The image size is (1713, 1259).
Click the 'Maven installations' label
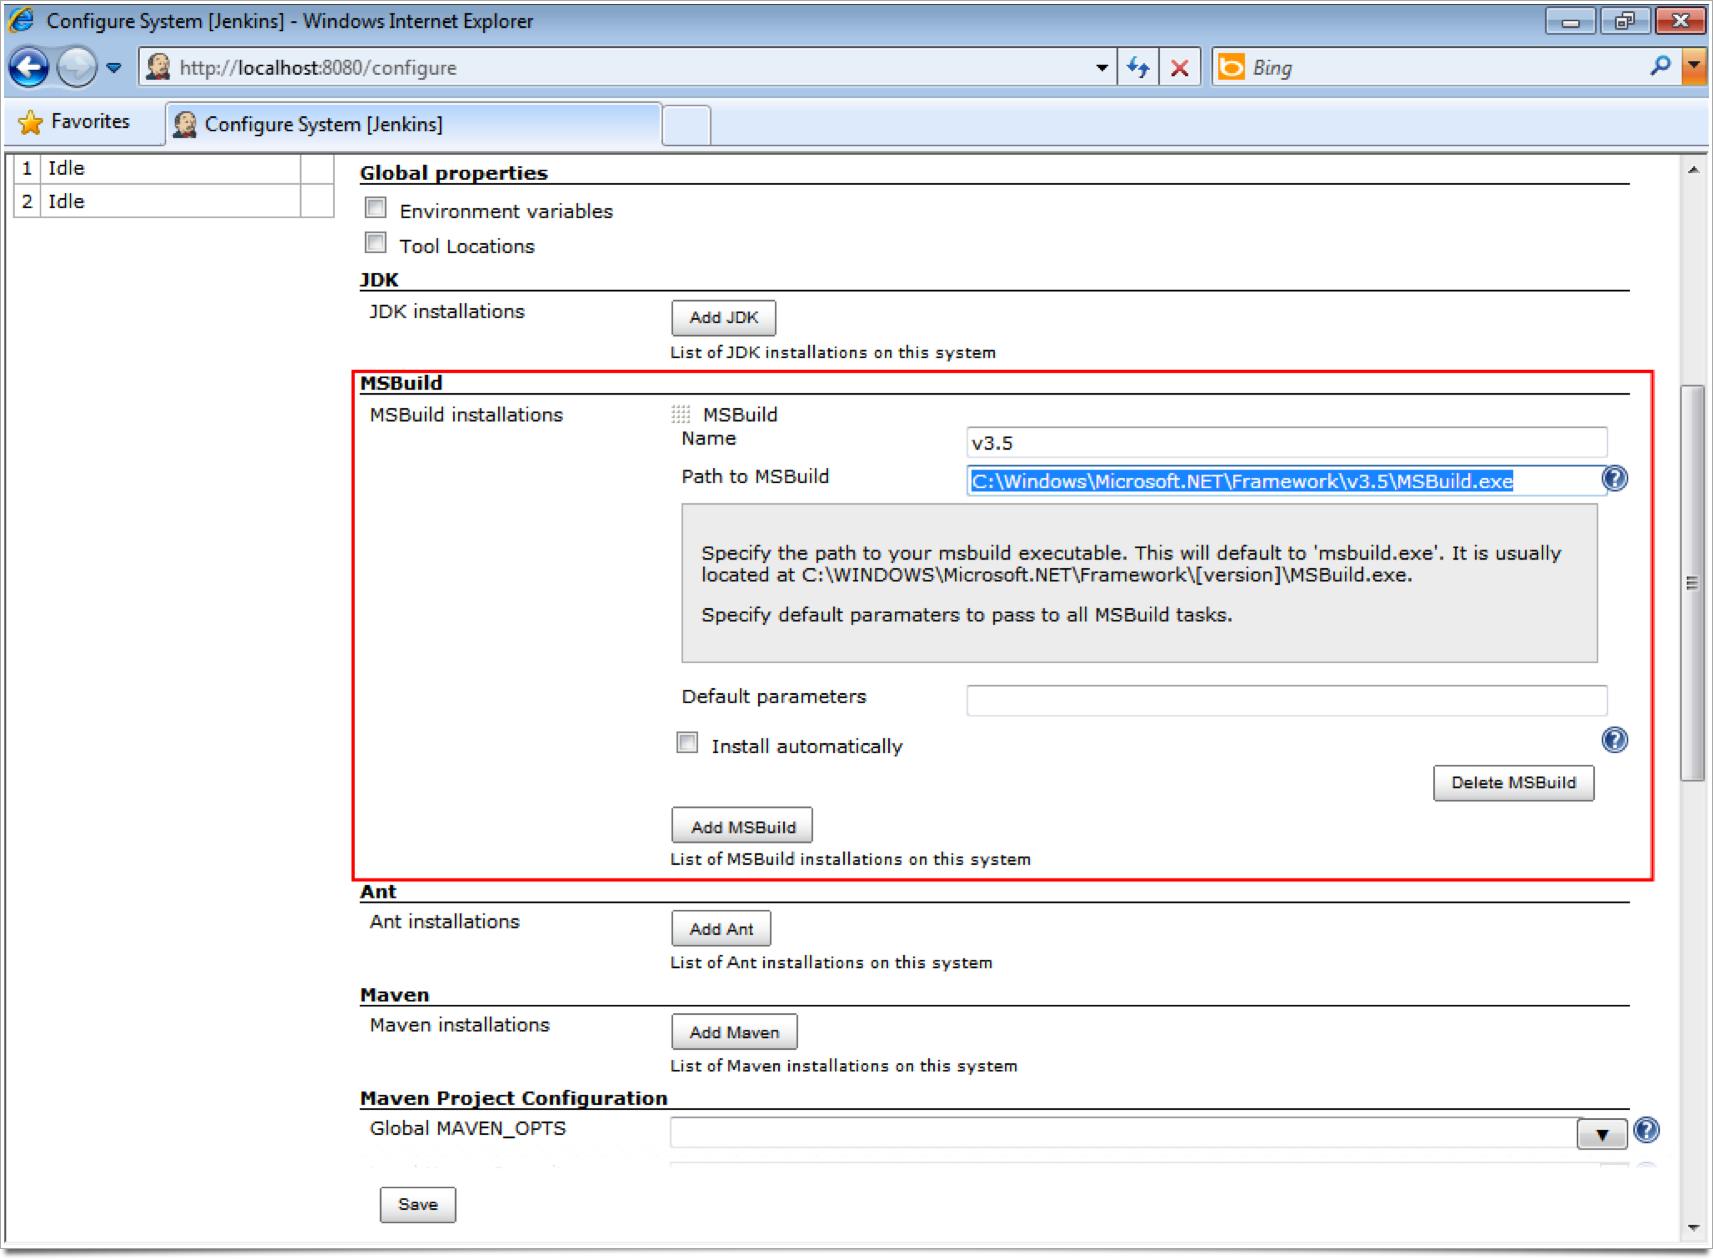(460, 1025)
